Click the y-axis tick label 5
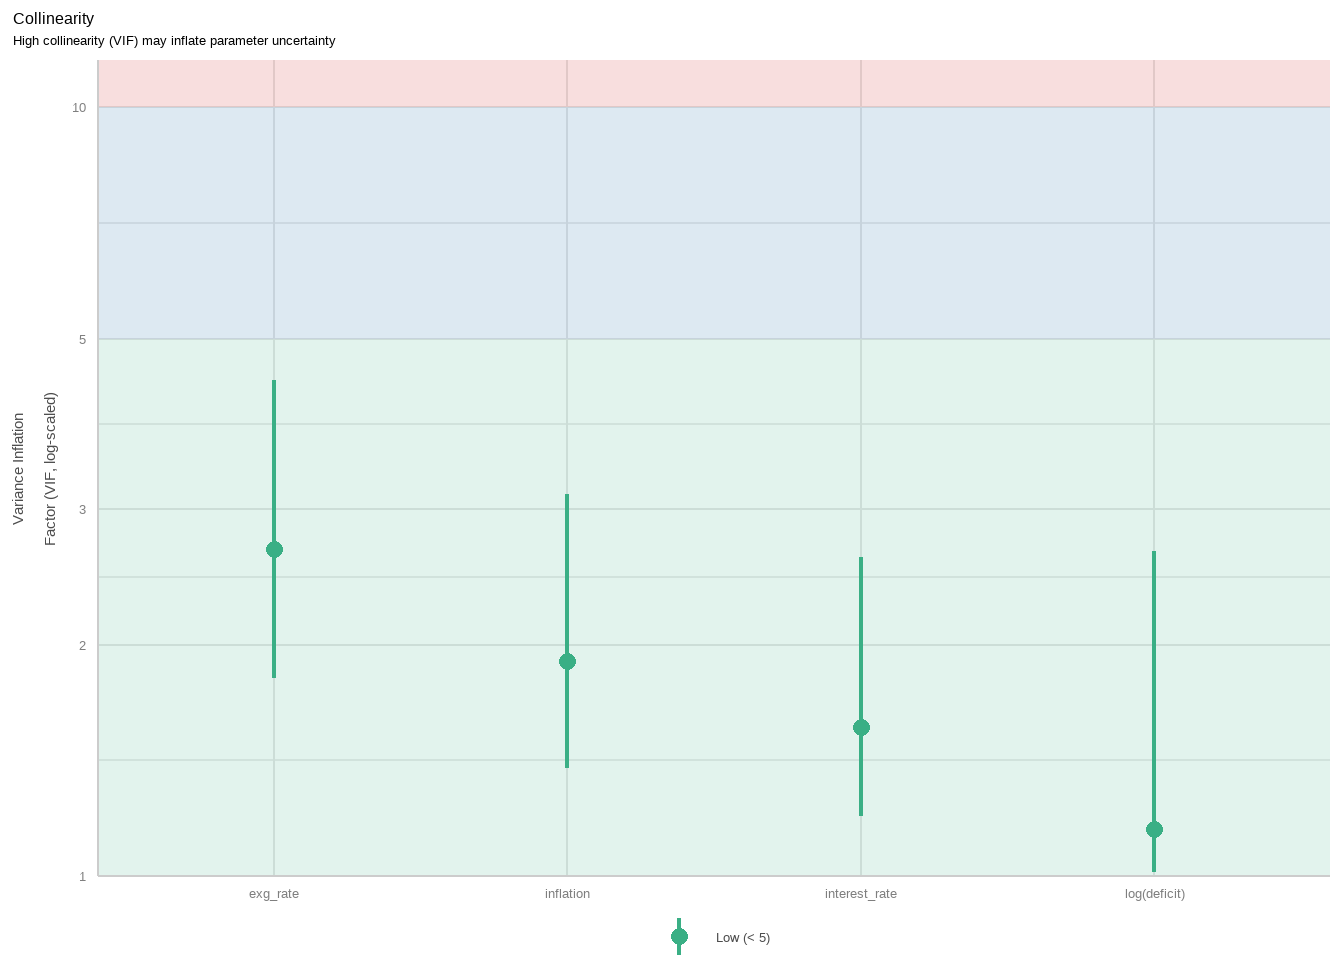This screenshot has width=1344, height=960. tap(82, 340)
